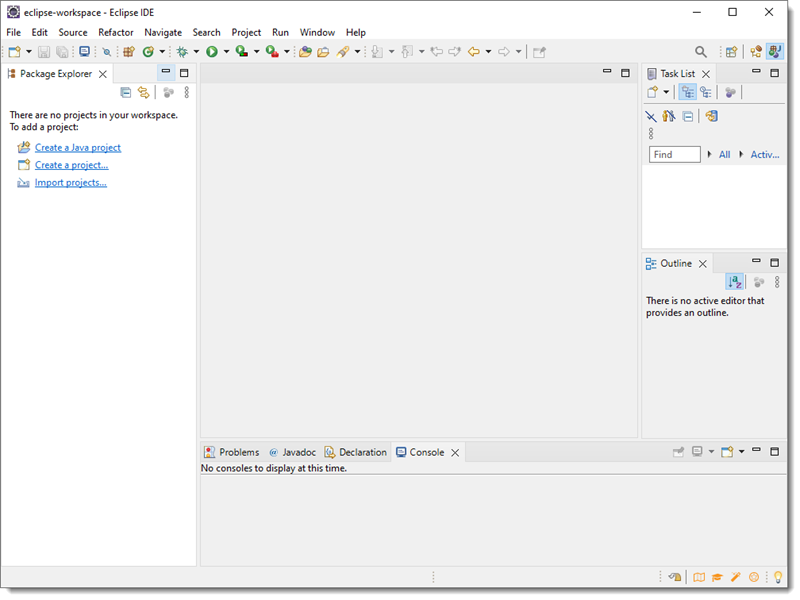The height and width of the screenshot is (600, 800).
Task: Click Collapse All in Task List
Action: tap(688, 116)
